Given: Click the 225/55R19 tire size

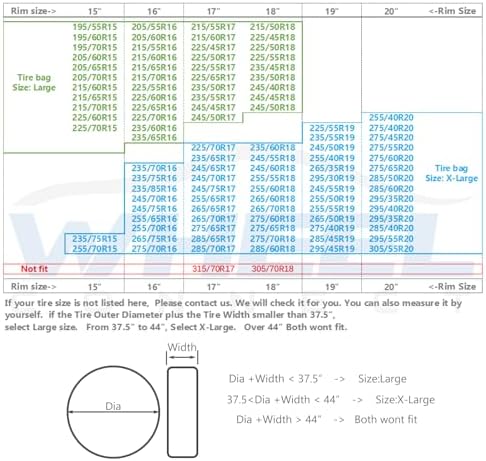Looking at the screenshot, I should pos(332,128).
